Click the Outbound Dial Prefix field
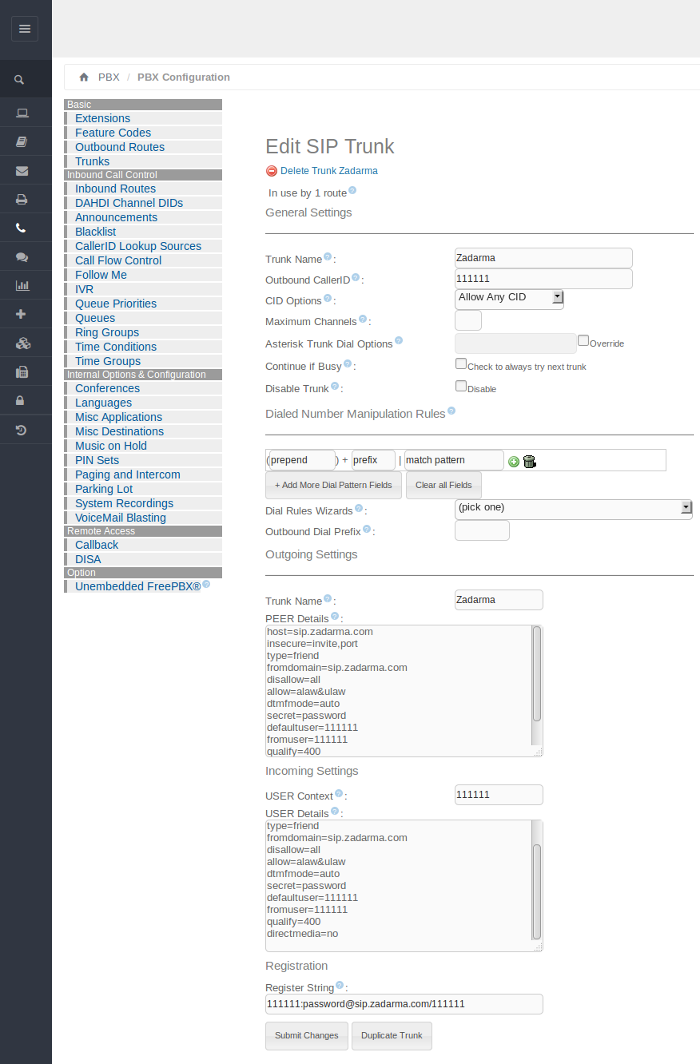 point(482,531)
